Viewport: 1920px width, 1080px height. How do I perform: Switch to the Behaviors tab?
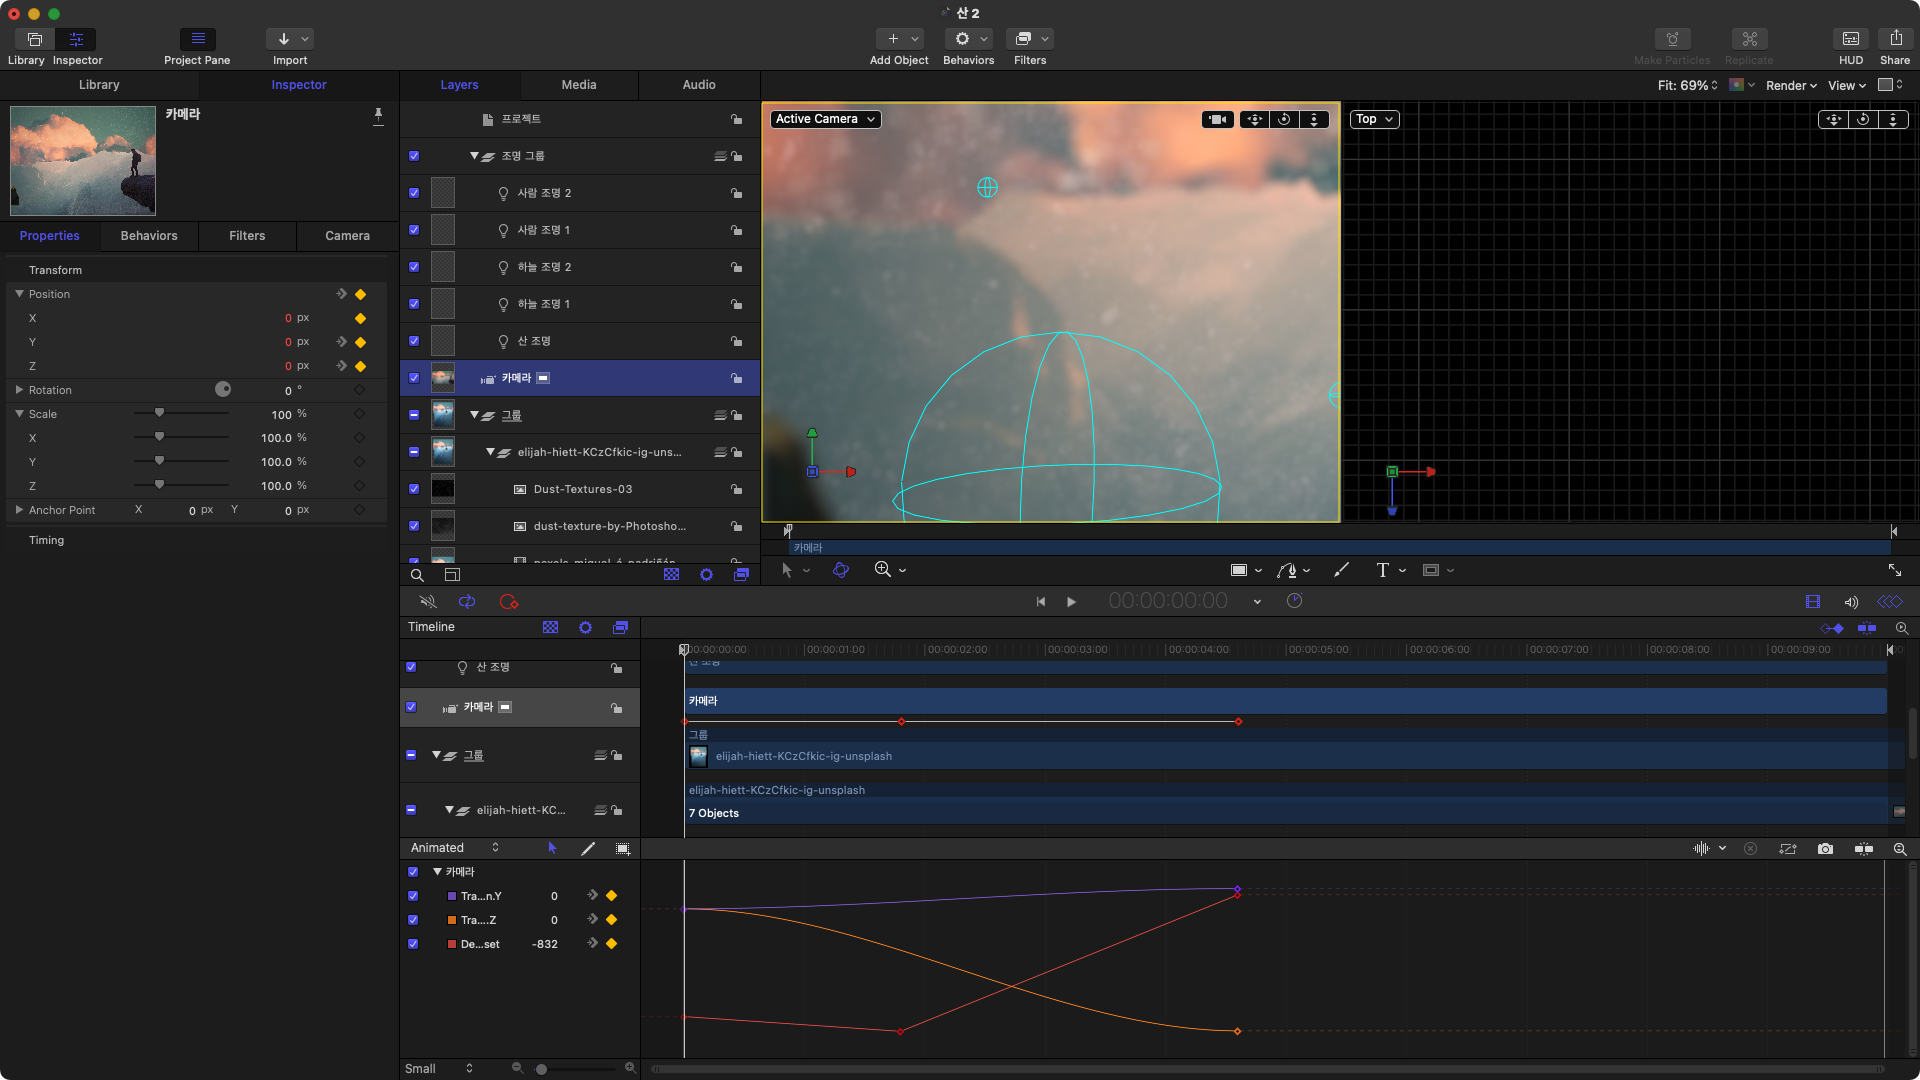[x=149, y=236]
